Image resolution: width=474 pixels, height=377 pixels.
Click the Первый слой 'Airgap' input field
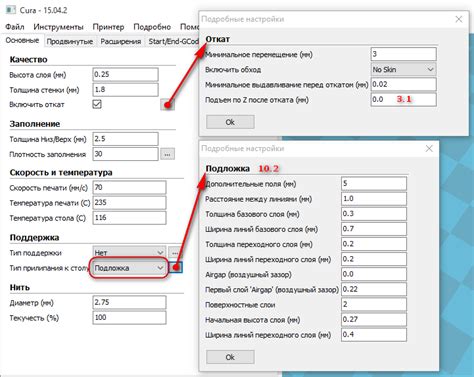(374, 289)
